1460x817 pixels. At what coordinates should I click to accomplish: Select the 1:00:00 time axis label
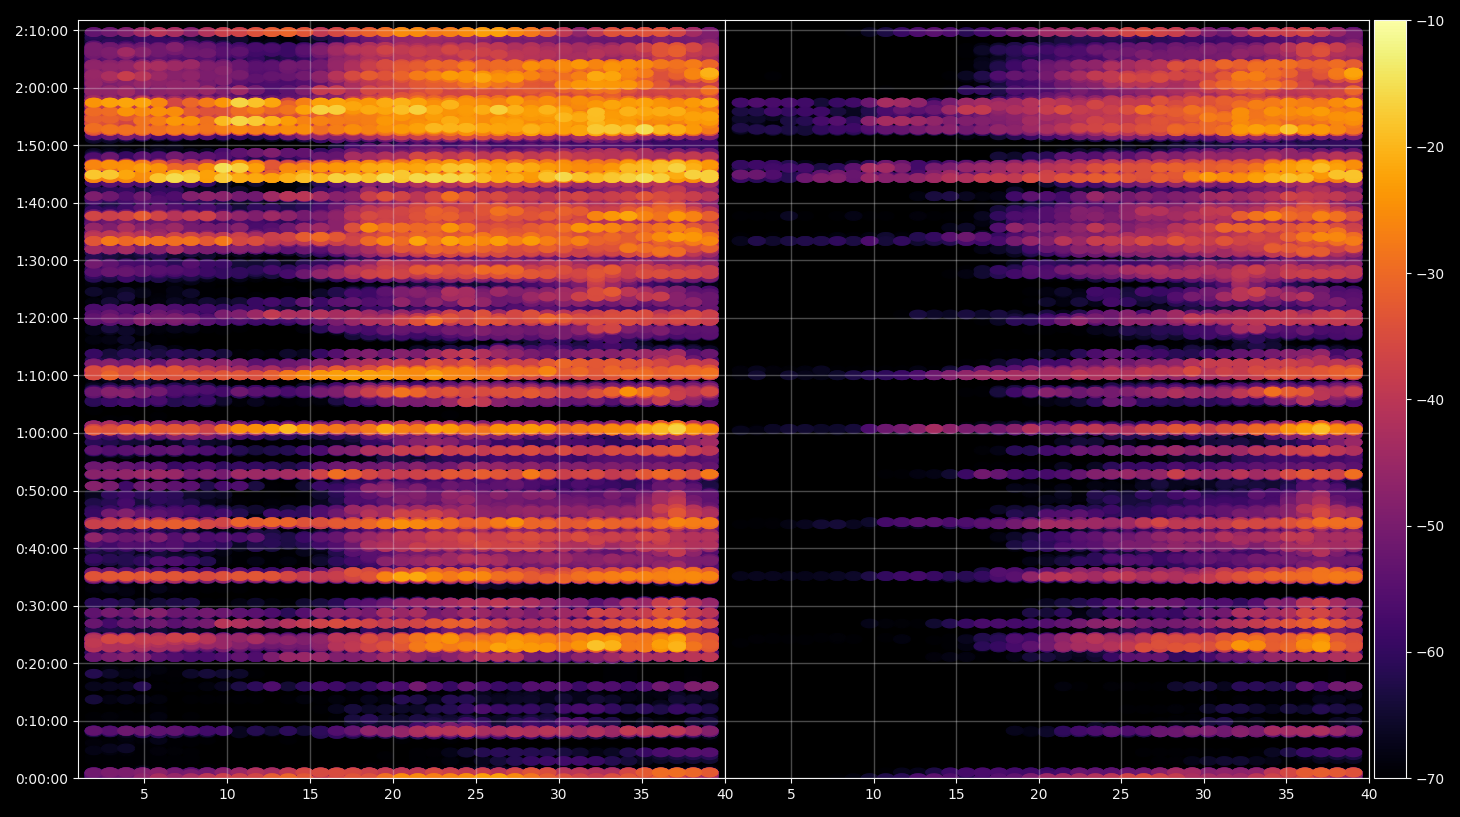tap(41, 433)
